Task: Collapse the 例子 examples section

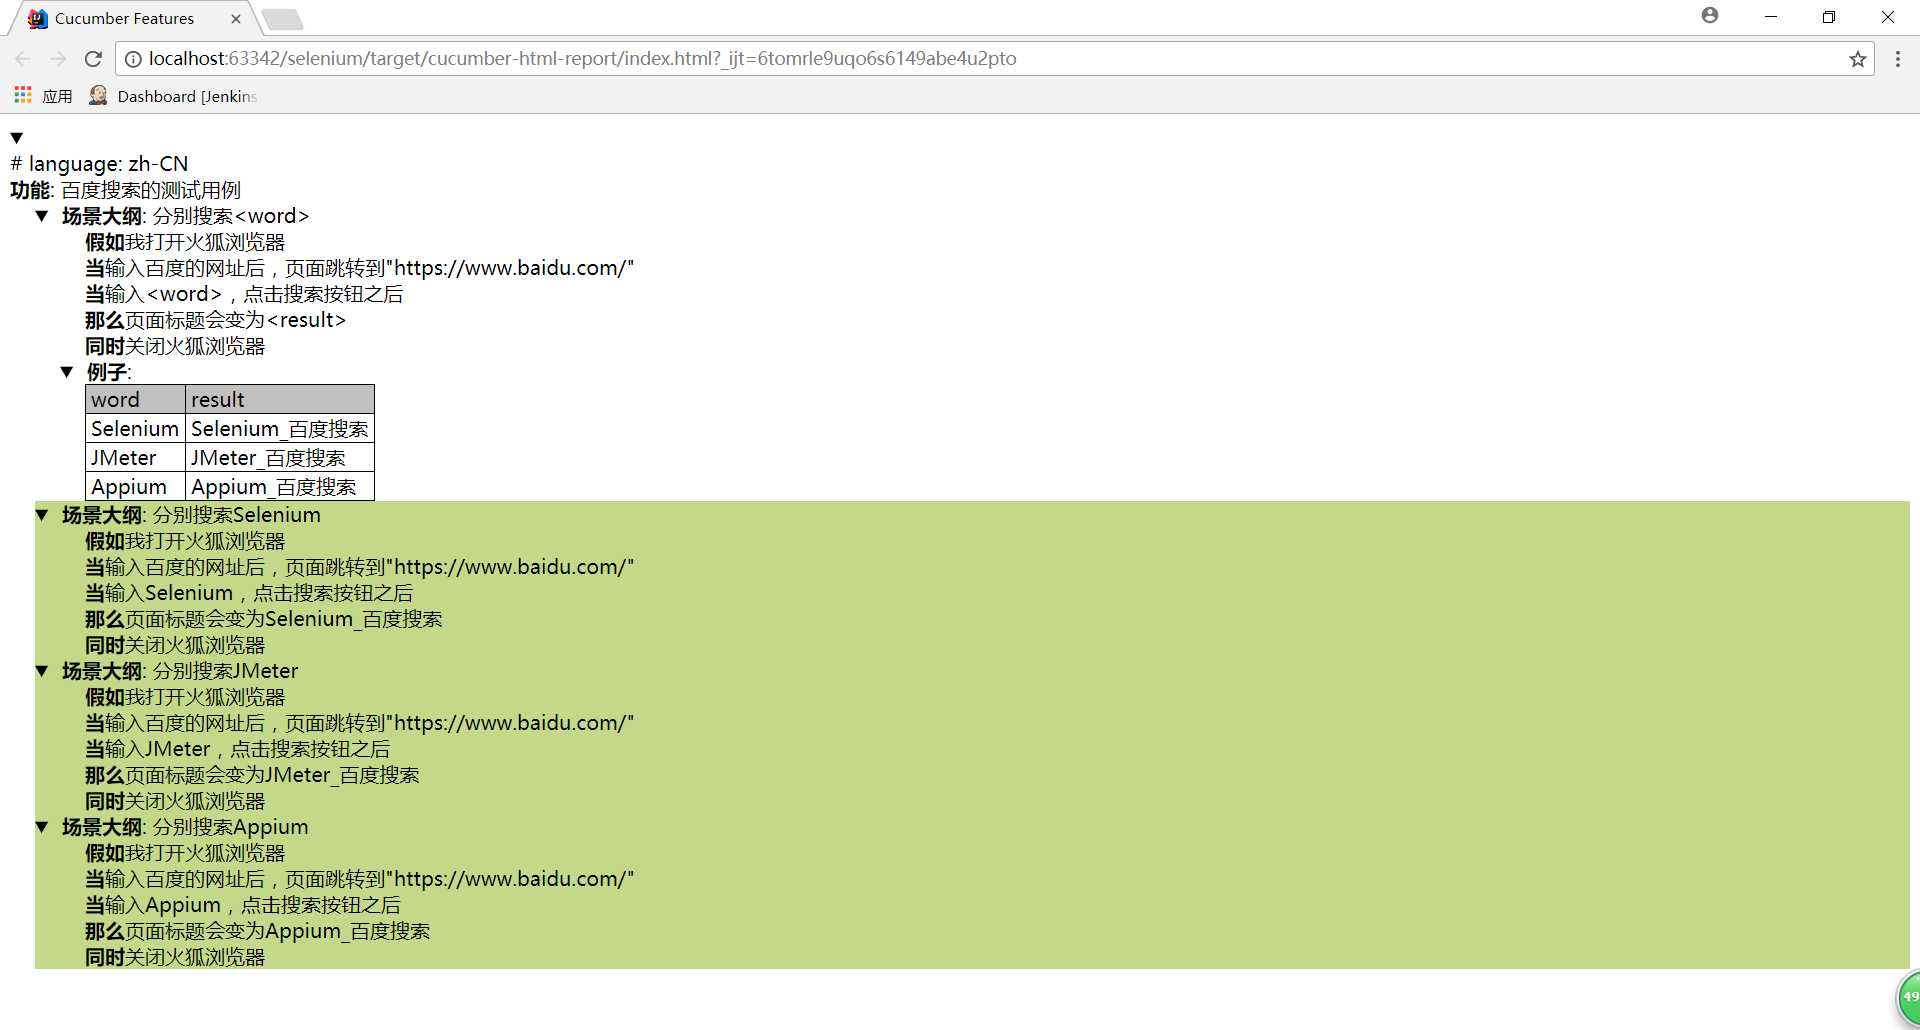Action: 67,372
